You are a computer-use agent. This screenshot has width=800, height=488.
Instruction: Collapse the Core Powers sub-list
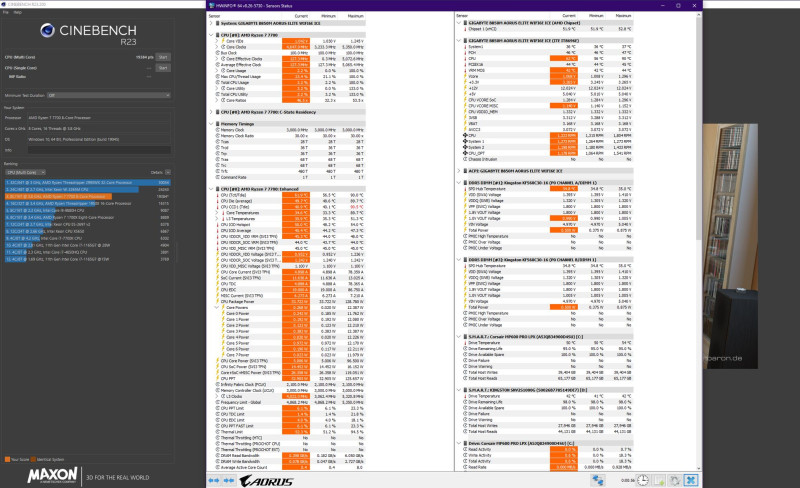tap(217, 307)
